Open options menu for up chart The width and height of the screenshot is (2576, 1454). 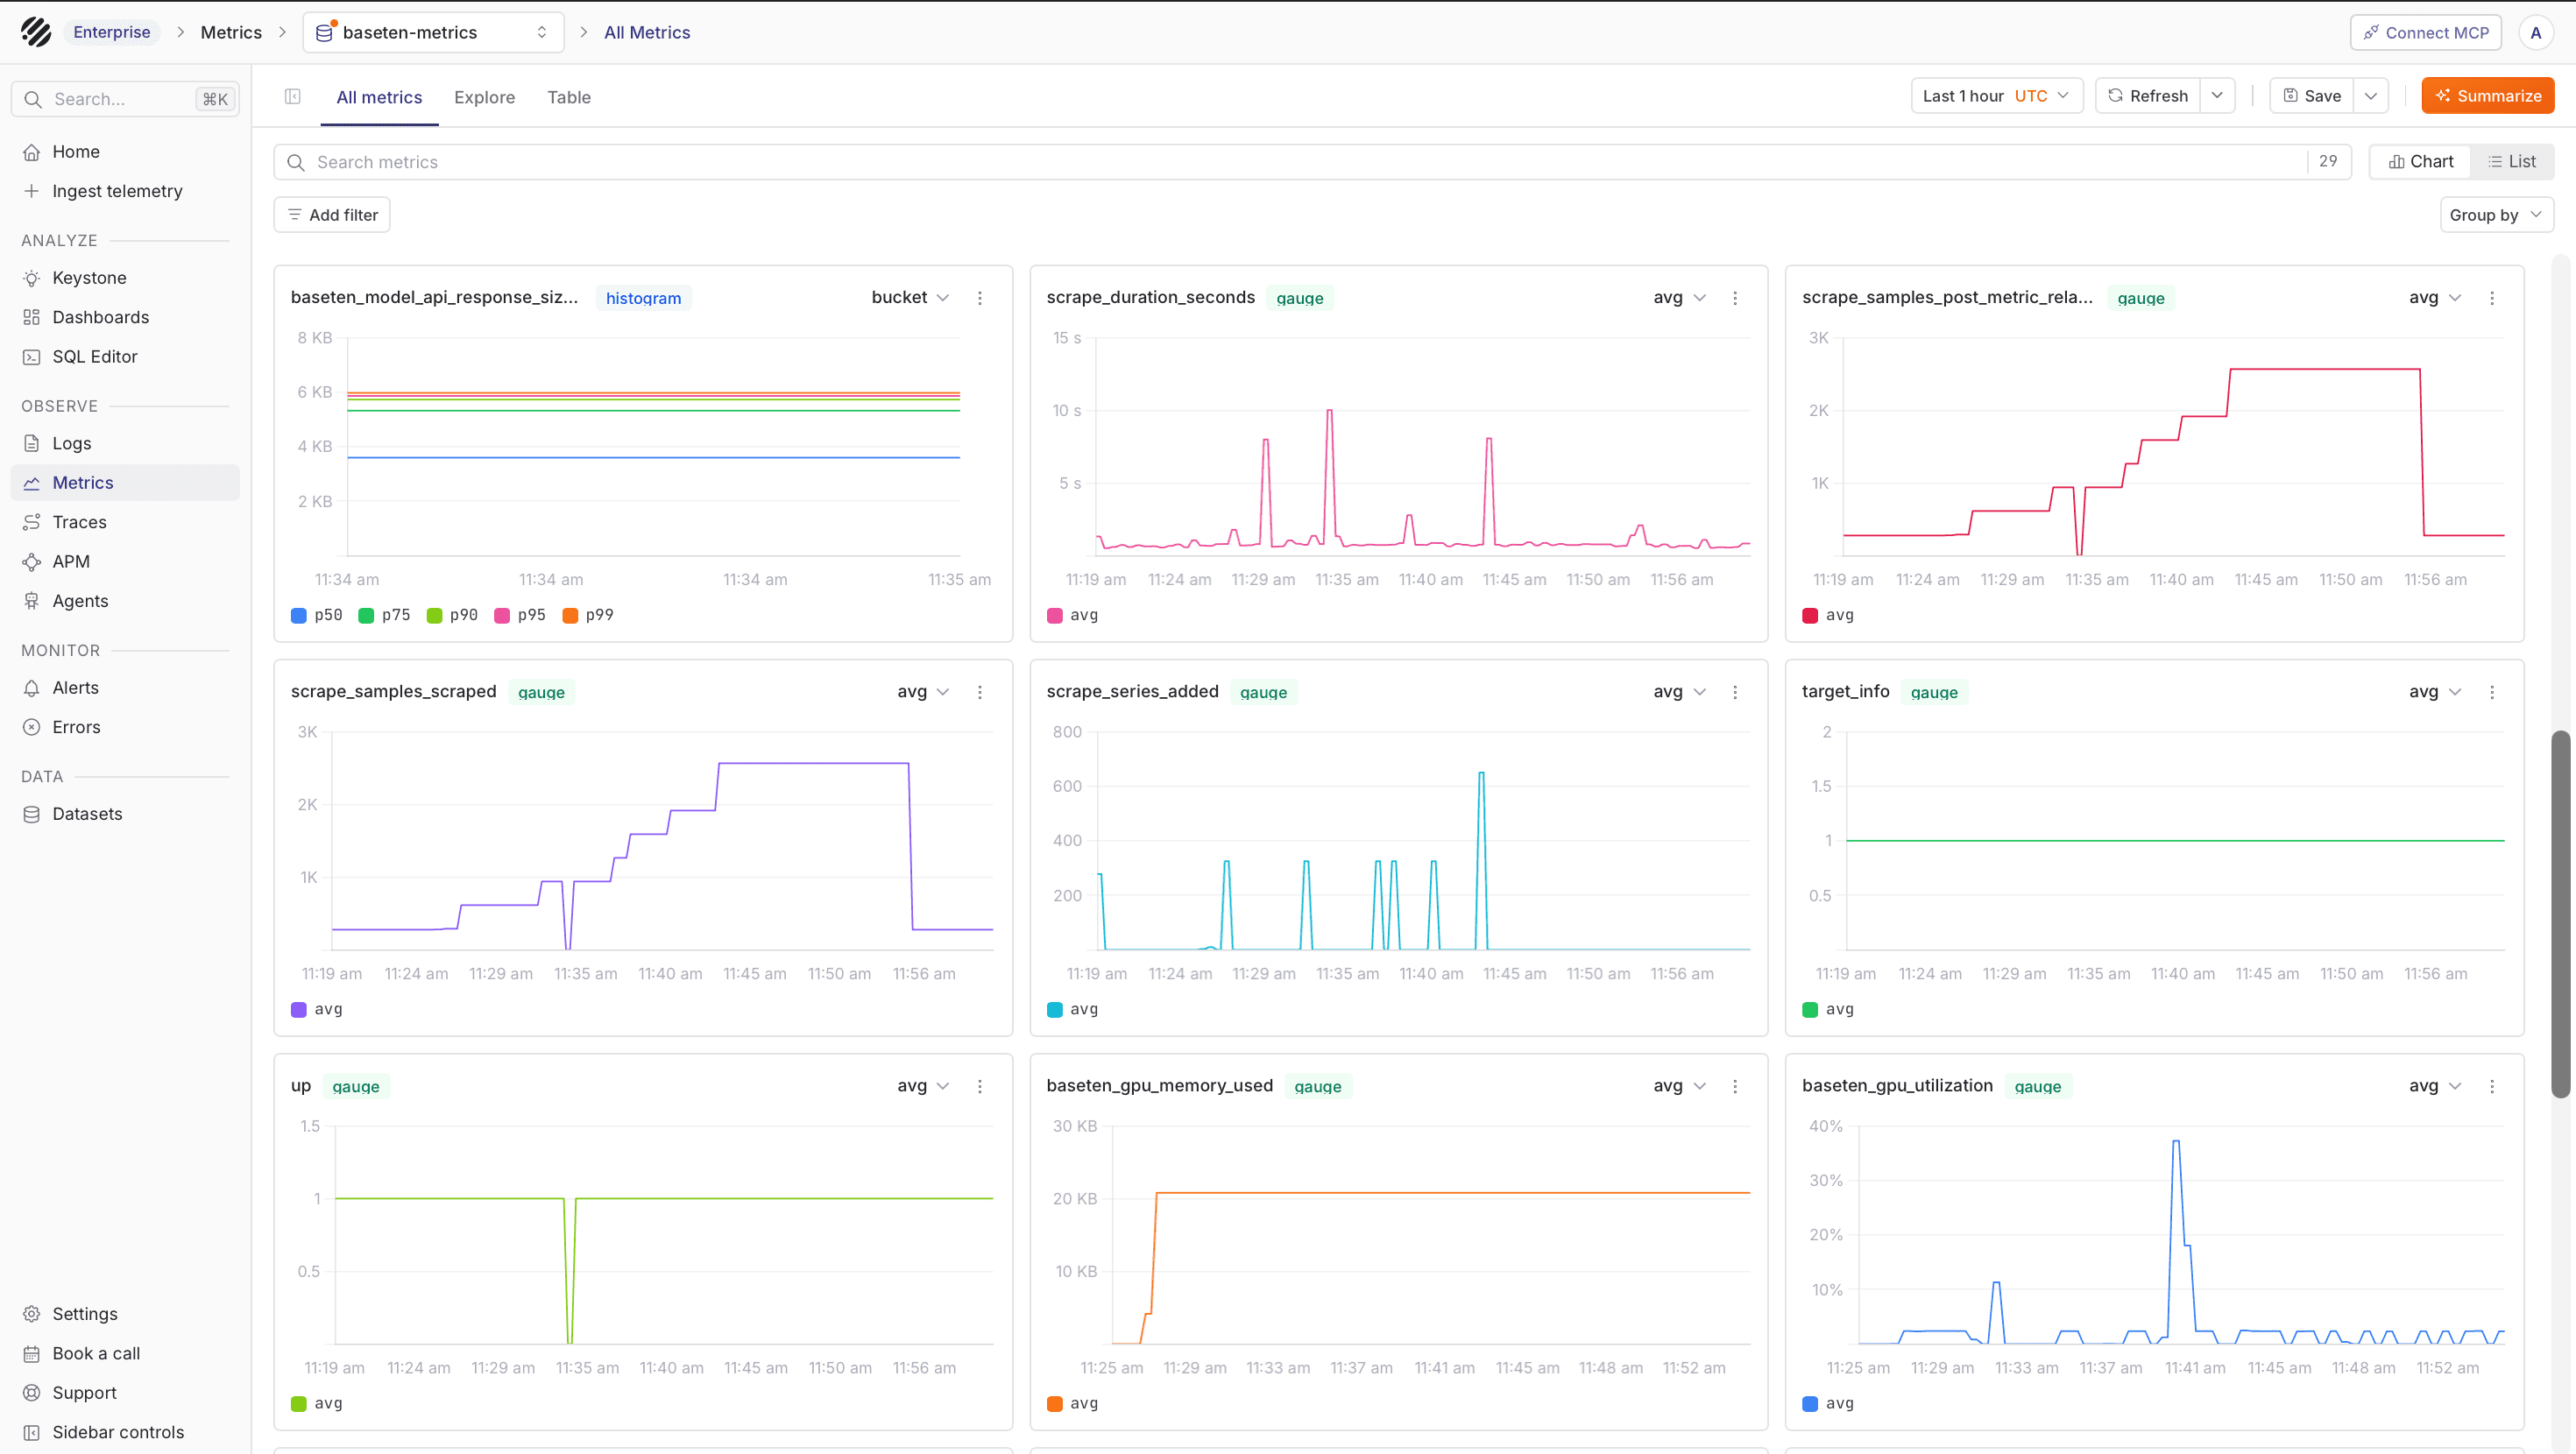[980, 1086]
